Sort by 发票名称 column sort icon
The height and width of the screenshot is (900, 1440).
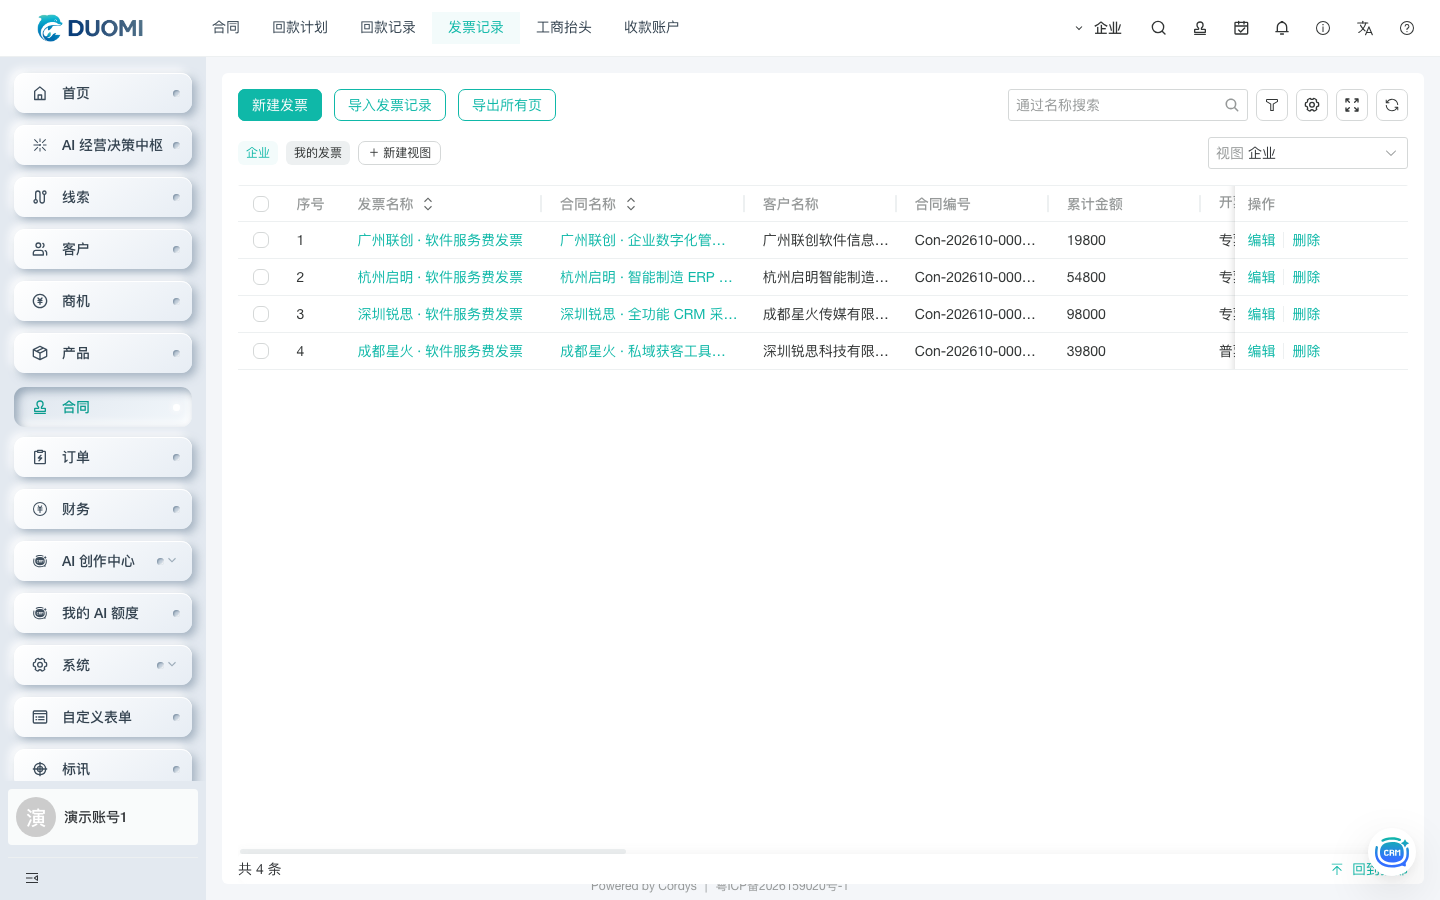pyautogui.click(x=428, y=204)
